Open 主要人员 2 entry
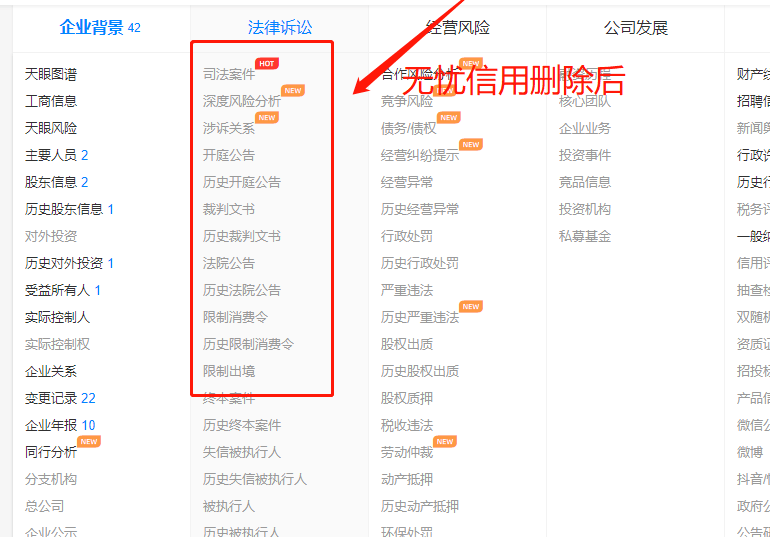Image resolution: width=770 pixels, height=537 pixels. pyautogui.click(x=56, y=156)
